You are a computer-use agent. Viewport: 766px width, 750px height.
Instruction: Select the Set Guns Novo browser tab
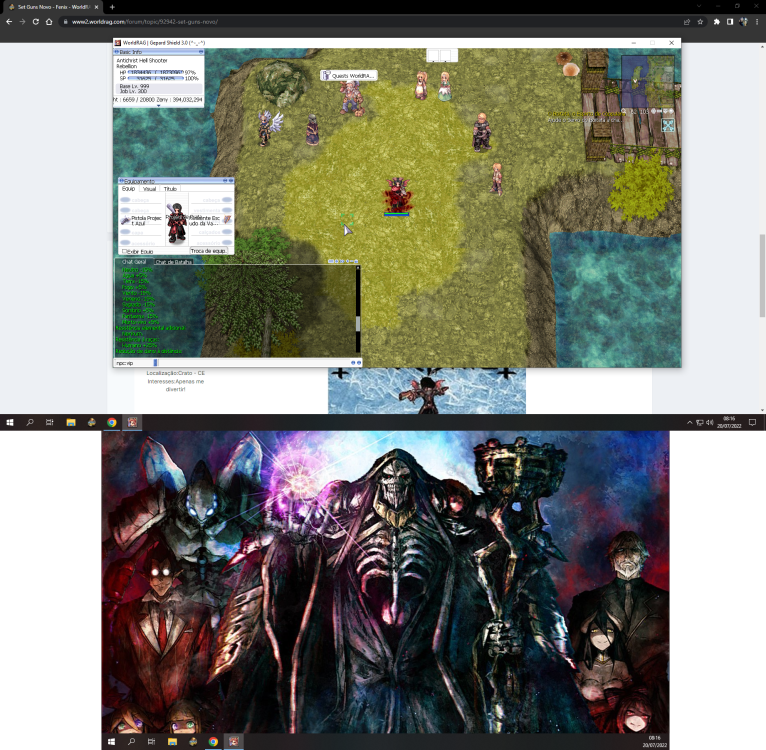click(53, 7)
